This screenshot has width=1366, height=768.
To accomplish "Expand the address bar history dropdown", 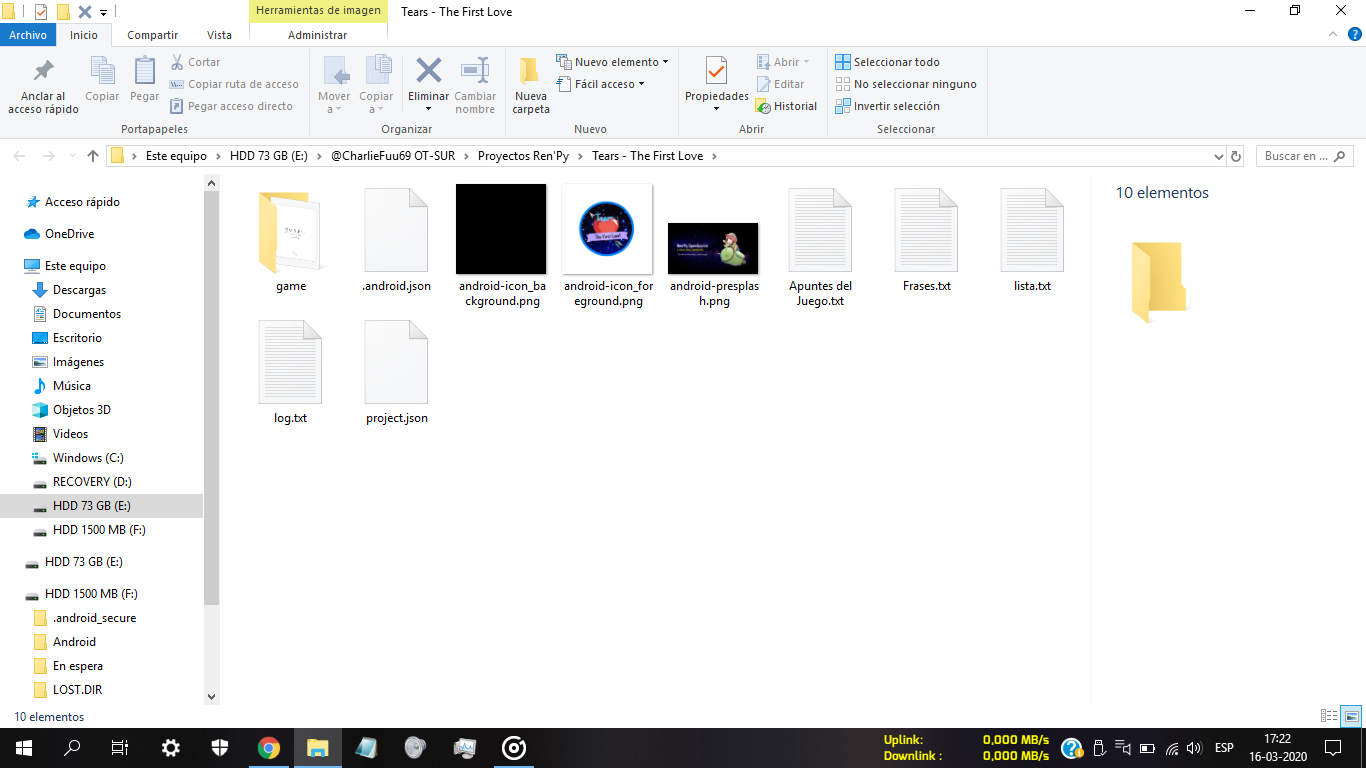I will [1218, 156].
